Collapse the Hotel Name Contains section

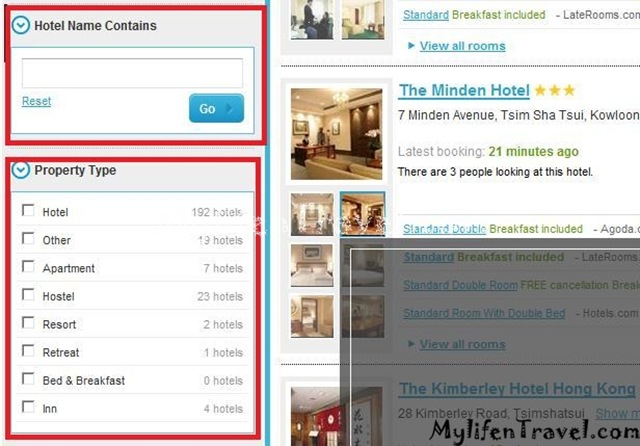[x=20, y=25]
